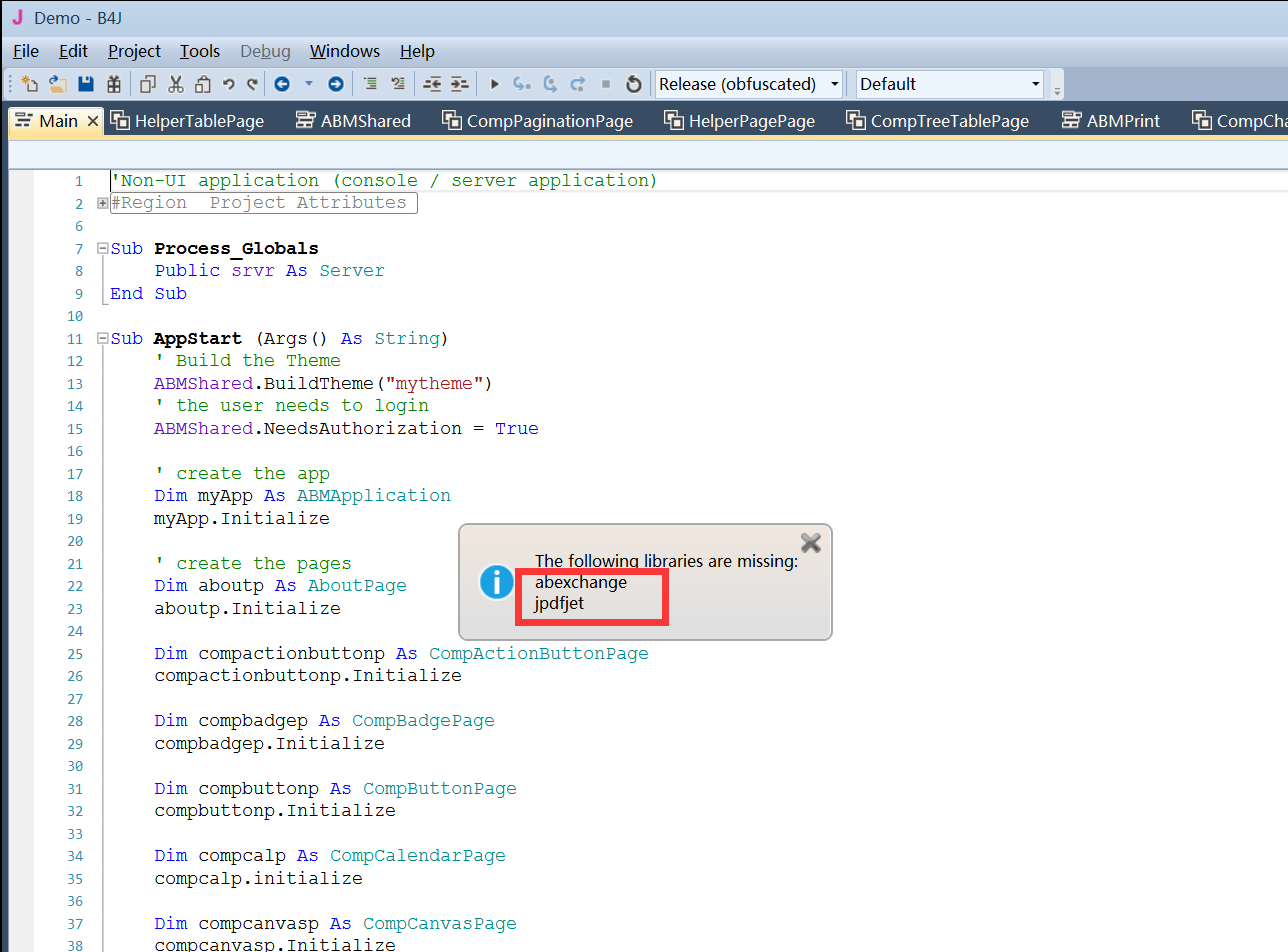Image resolution: width=1288 pixels, height=952 pixels.
Task: Click the 'Dim aboutp As AboutPage' line
Action: click(280, 586)
